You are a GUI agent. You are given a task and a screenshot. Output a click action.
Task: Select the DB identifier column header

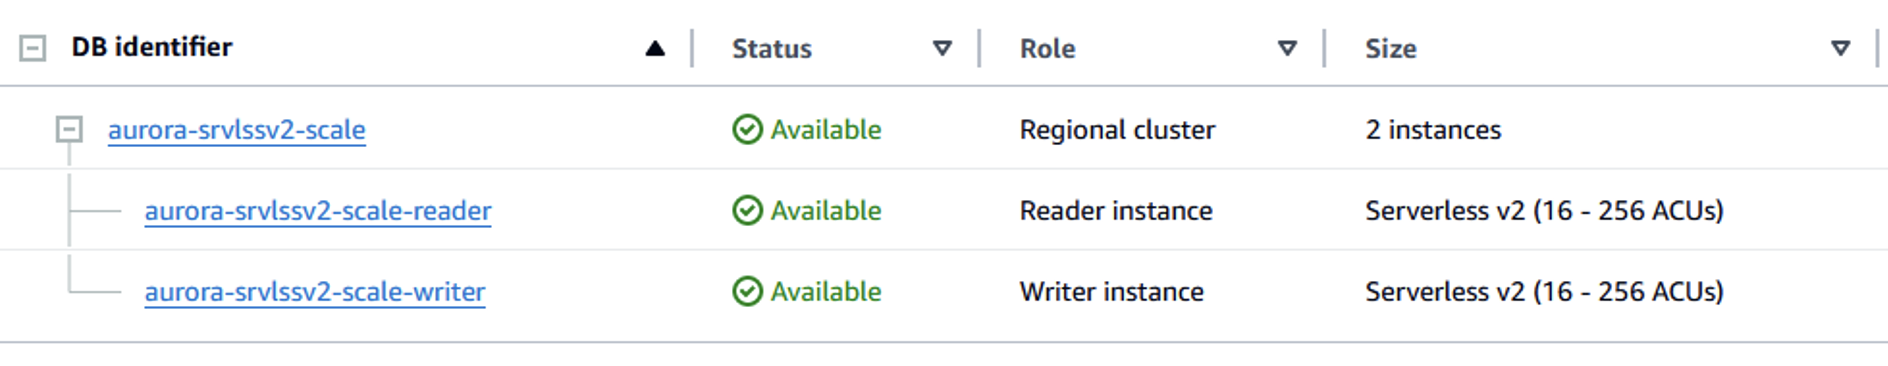tap(152, 47)
